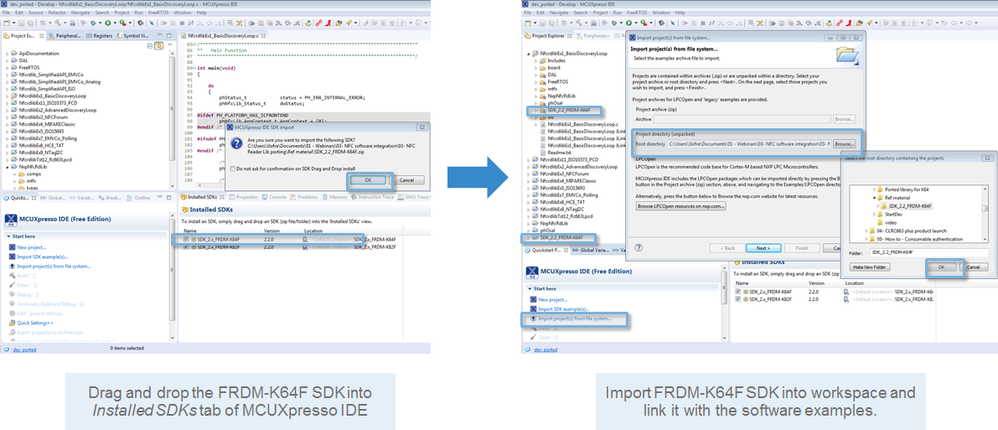
Task: Click the folder icon in Import project(s) dialog header
Action: [x=847, y=55]
